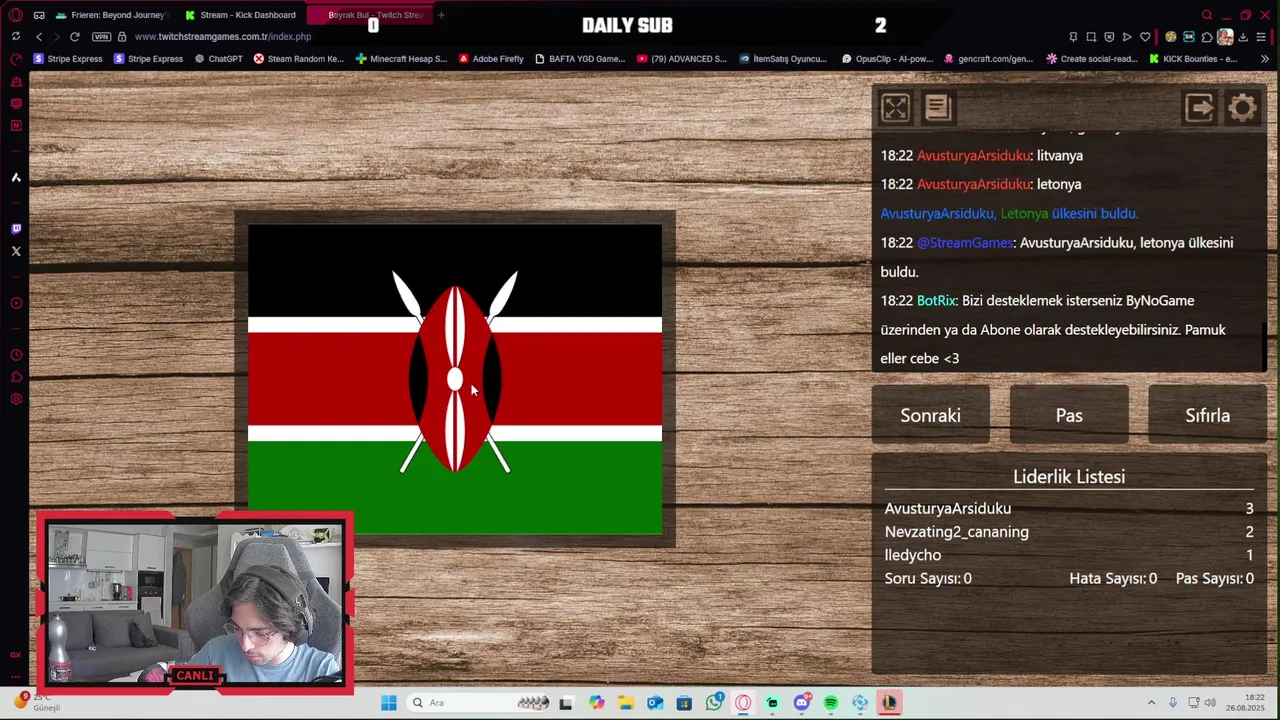The height and width of the screenshot is (720, 1280).
Task: Open Windows Start menu
Action: point(389,703)
